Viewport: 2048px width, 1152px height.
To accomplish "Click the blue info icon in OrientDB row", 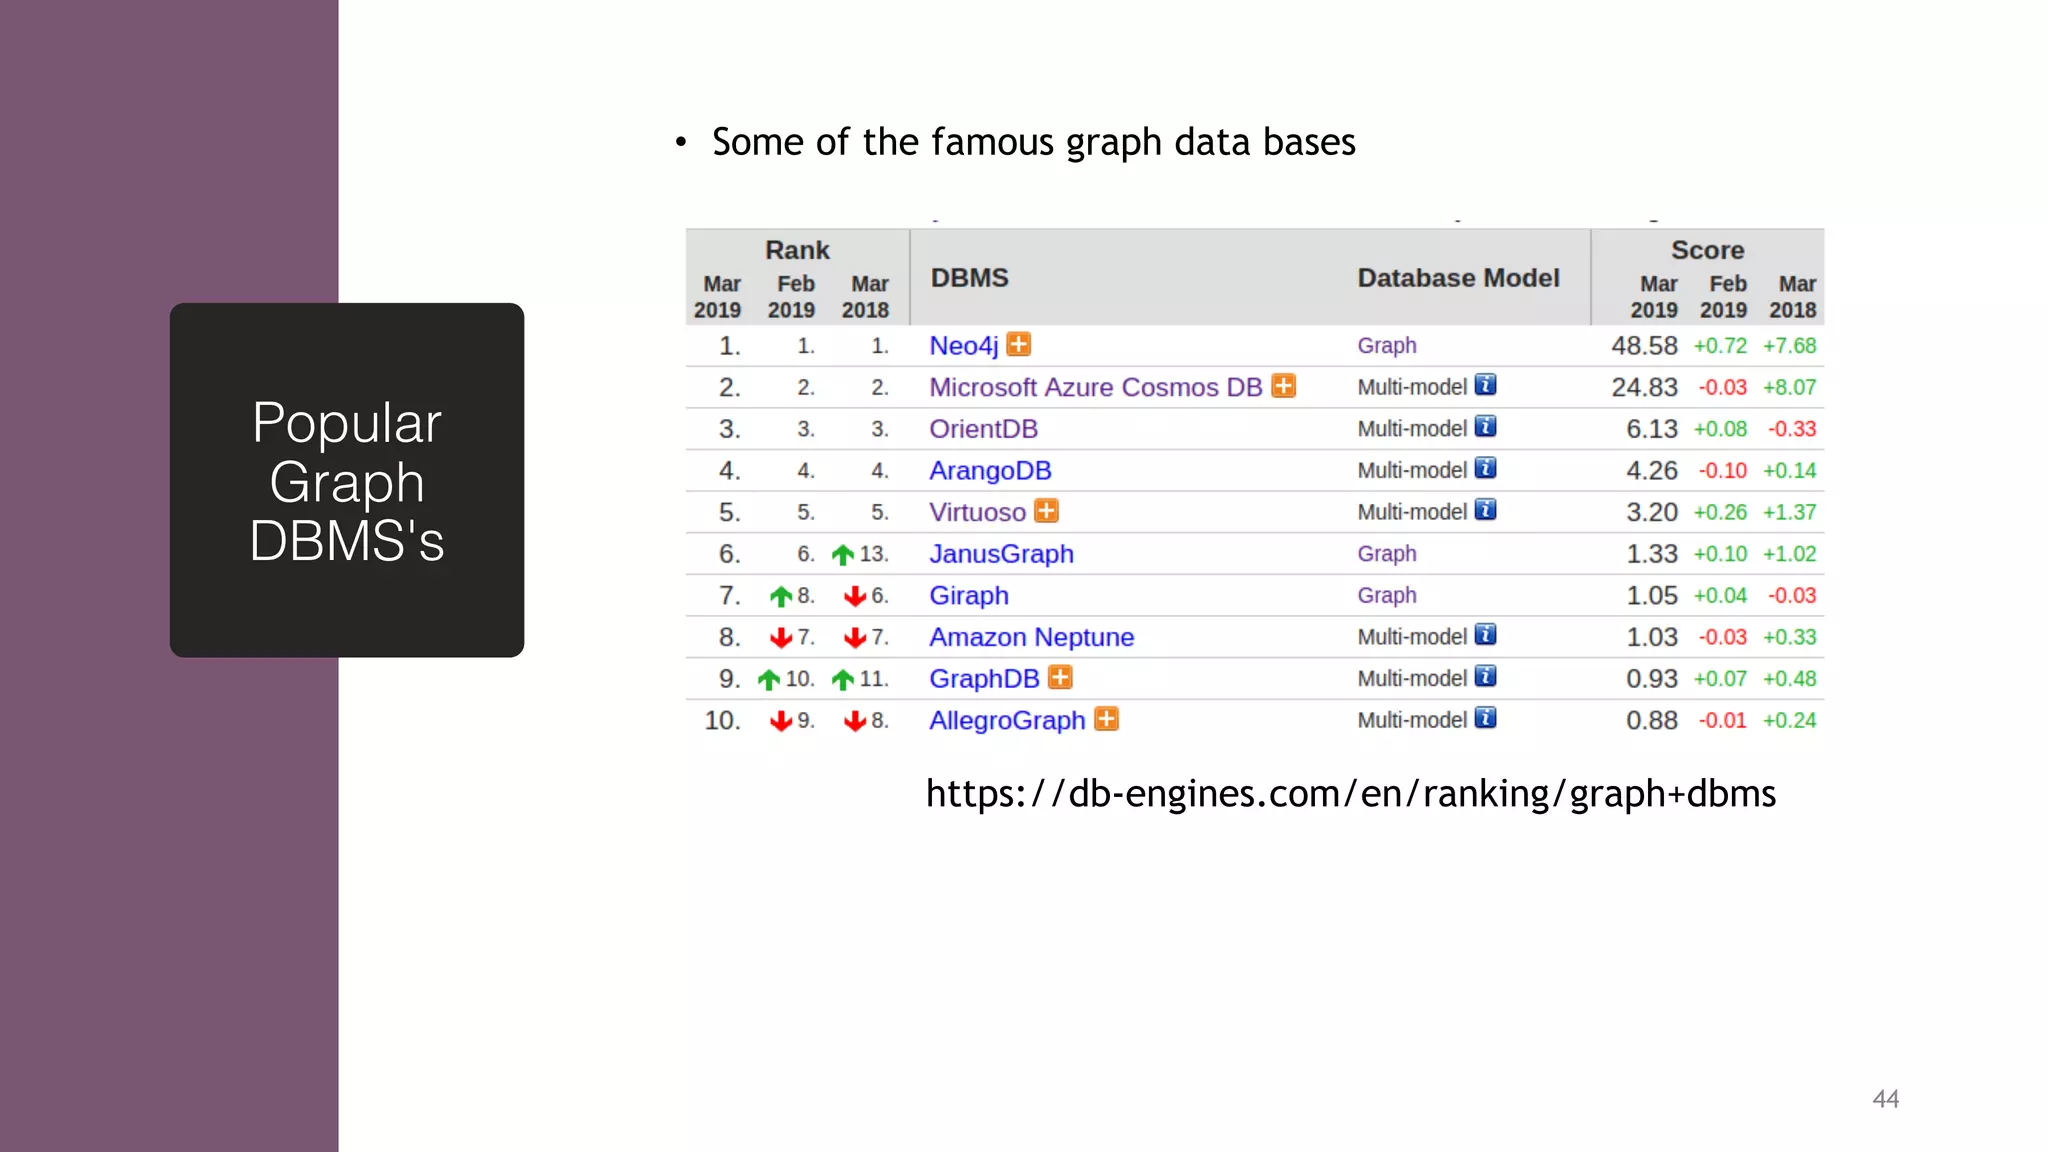I will (1485, 427).
